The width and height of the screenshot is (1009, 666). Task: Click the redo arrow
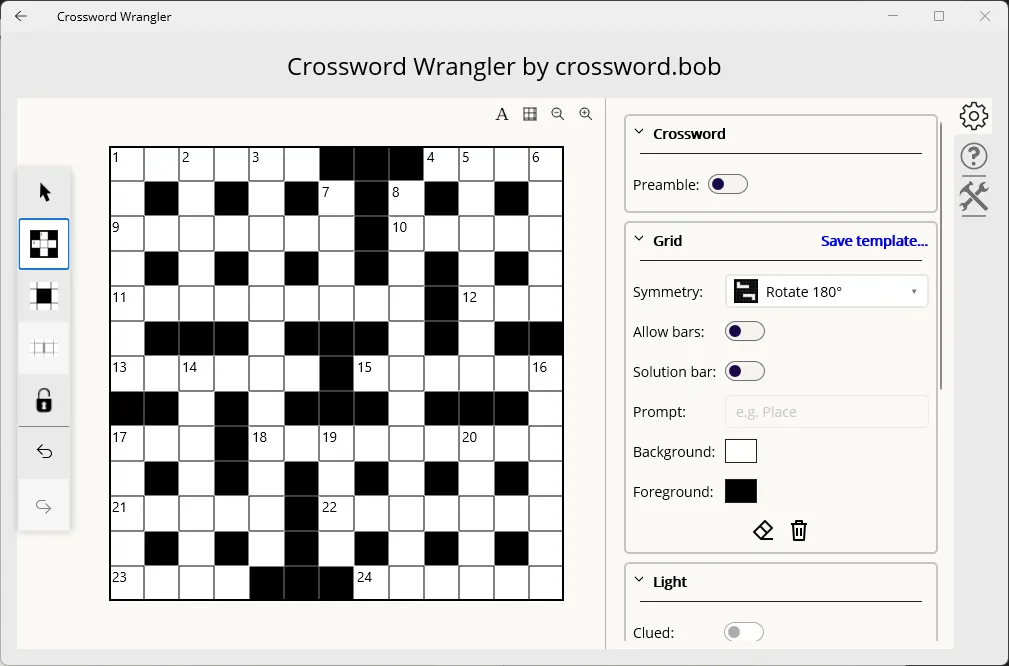tap(44, 506)
